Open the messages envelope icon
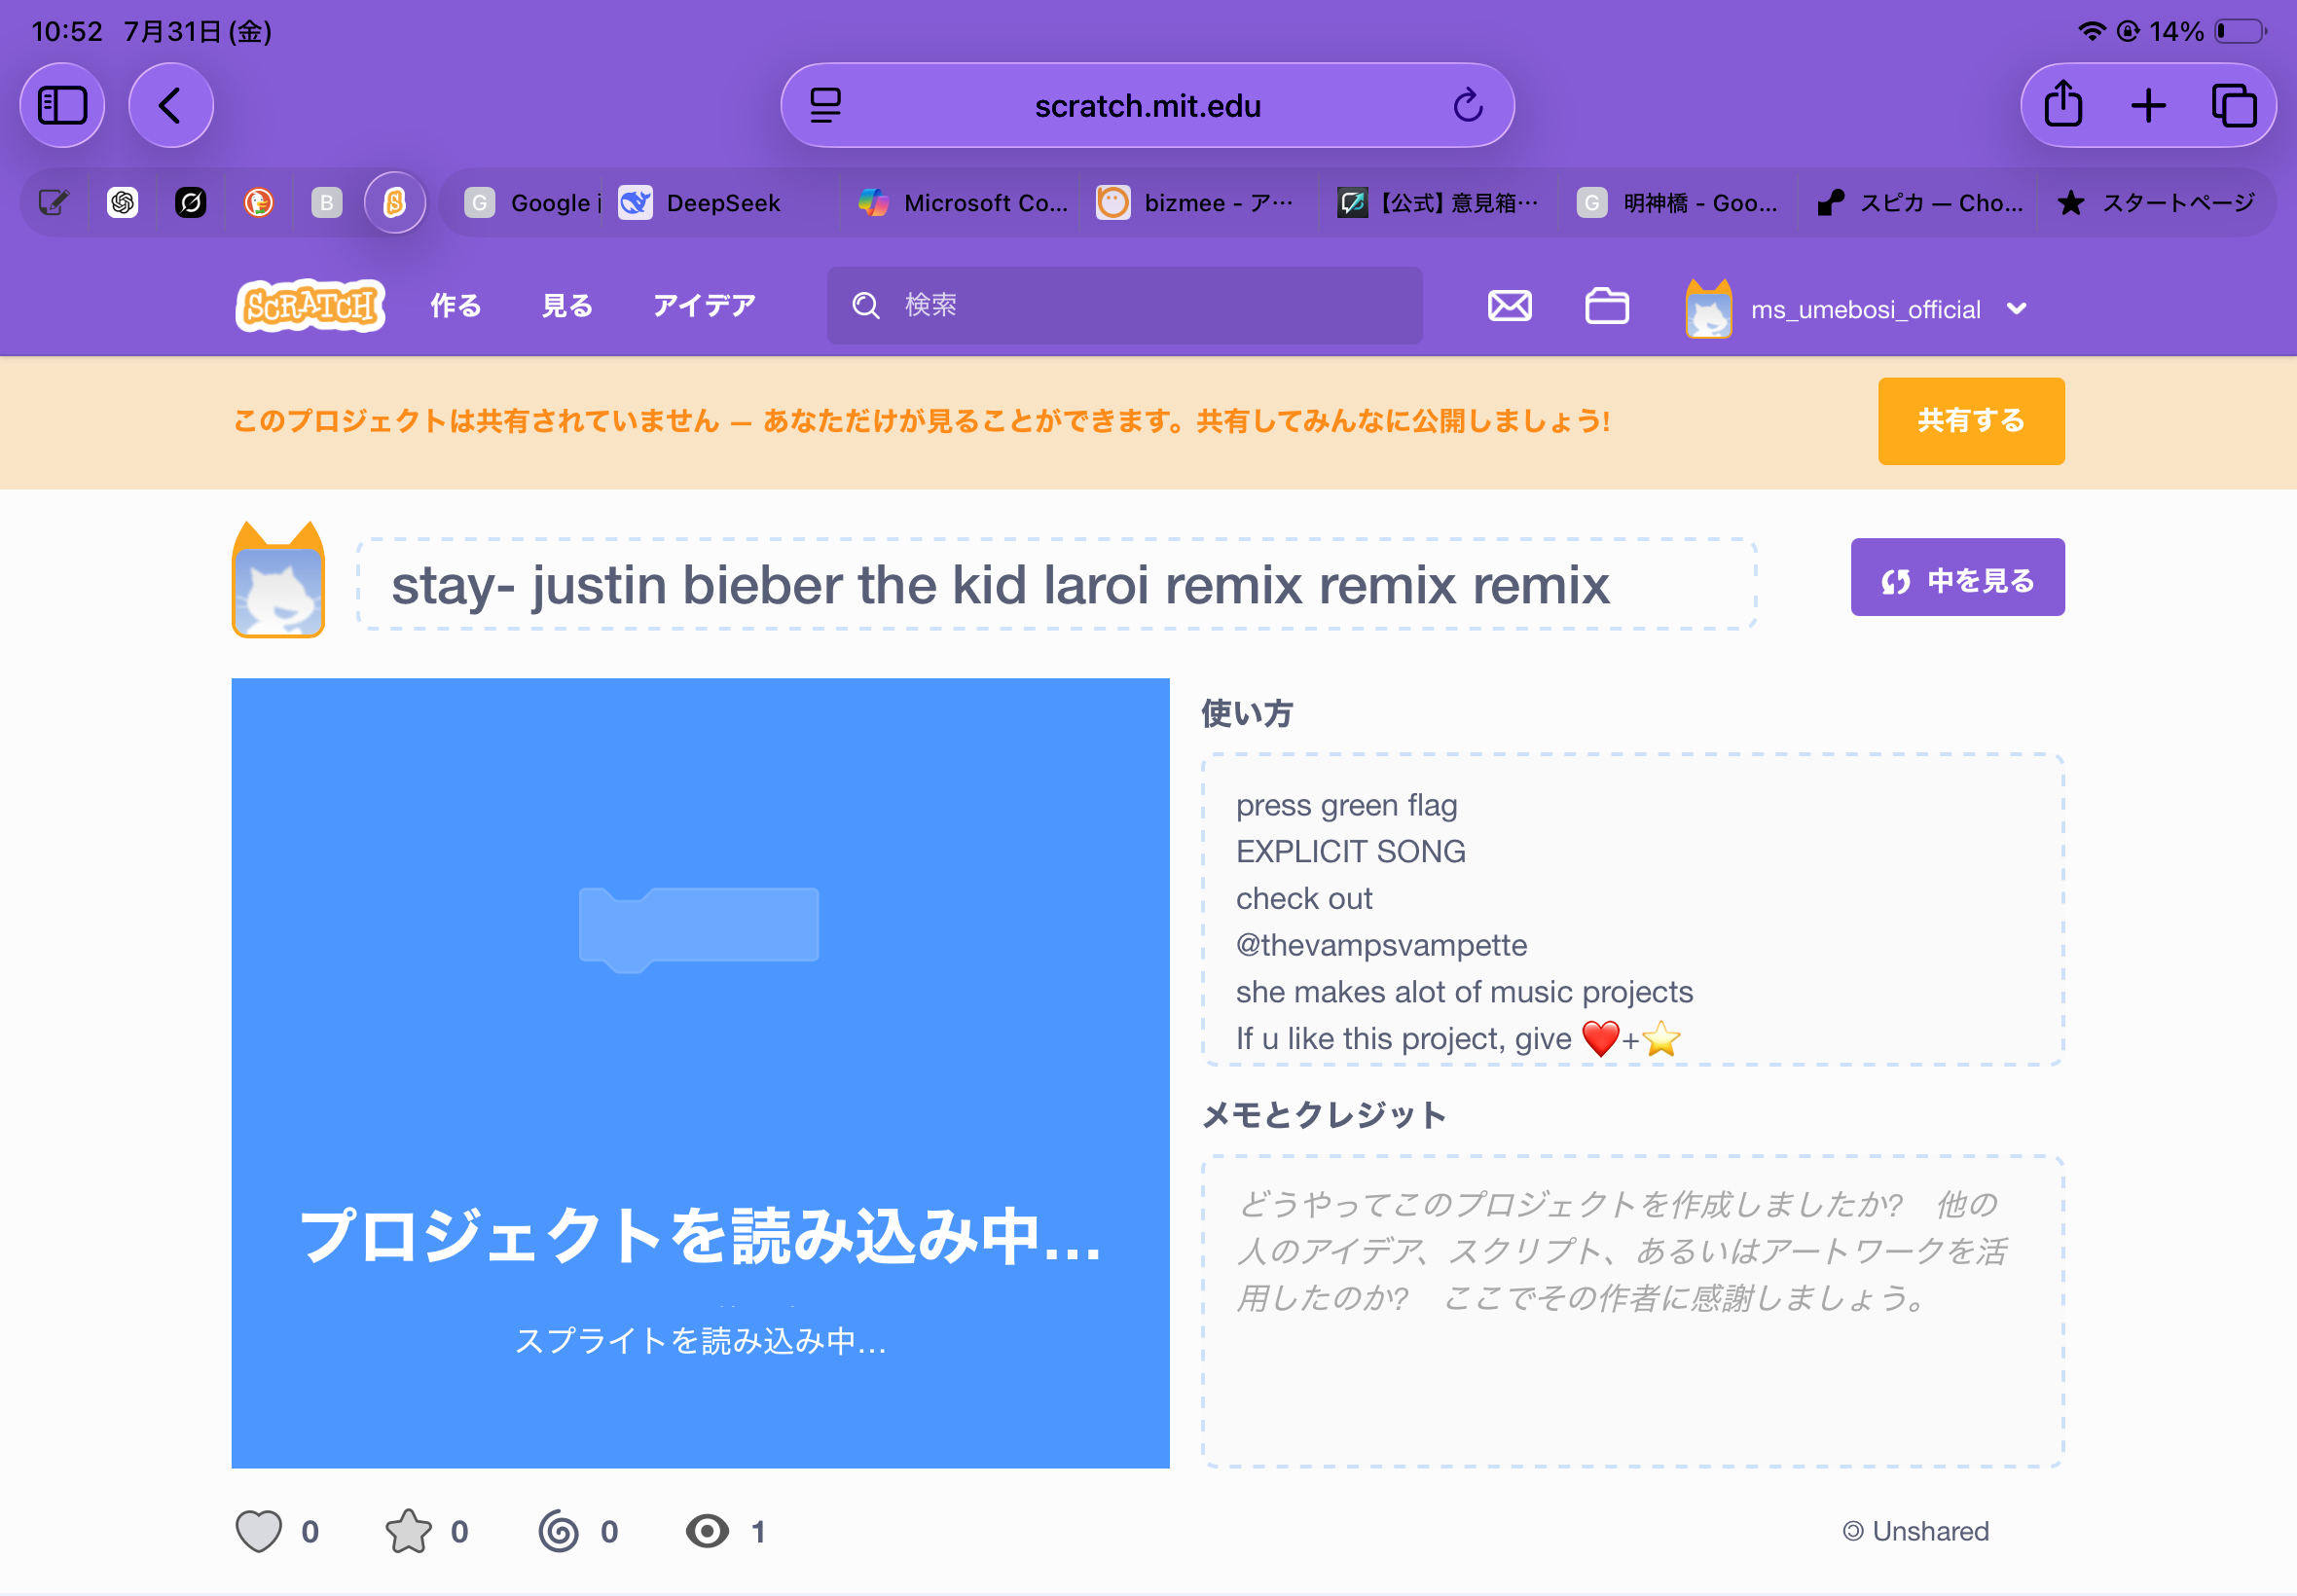This screenshot has height=1596, width=2297. click(x=1509, y=305)
